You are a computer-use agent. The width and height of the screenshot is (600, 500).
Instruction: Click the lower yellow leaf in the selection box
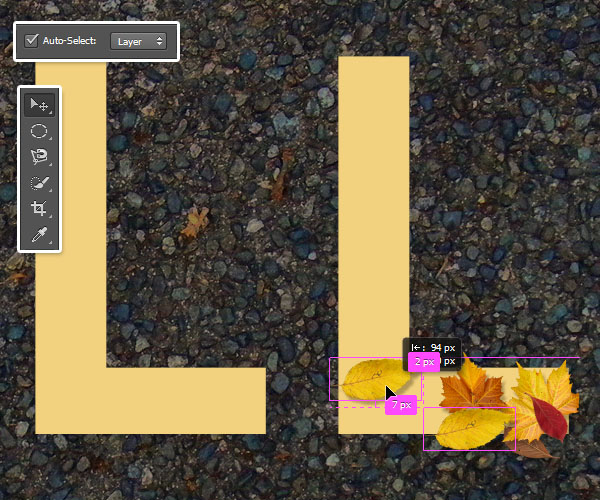click(471, 428)
